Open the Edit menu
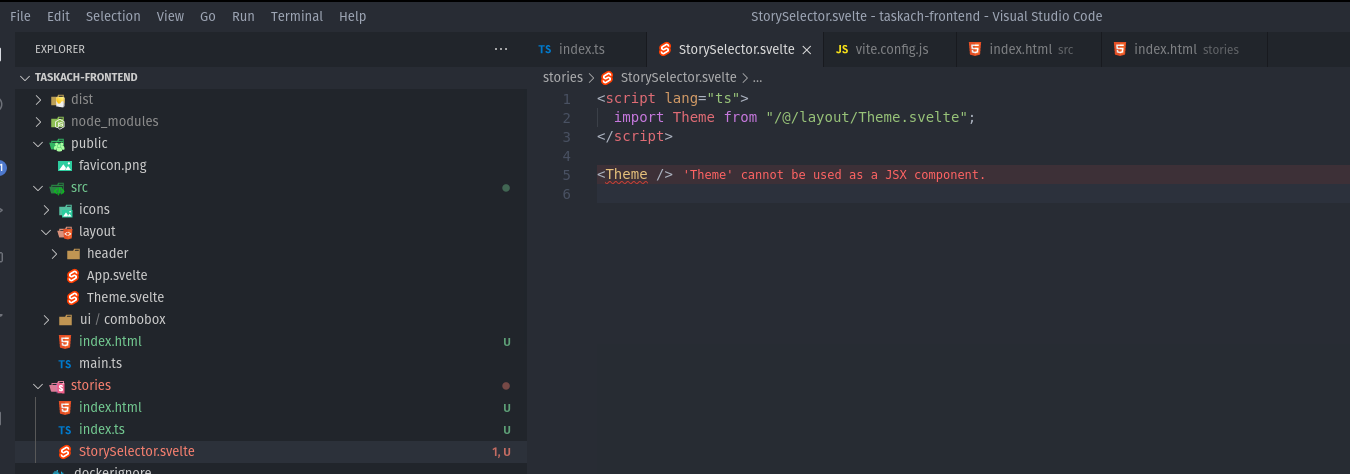This screenshot has width=1350, height=474. point(58,16)
